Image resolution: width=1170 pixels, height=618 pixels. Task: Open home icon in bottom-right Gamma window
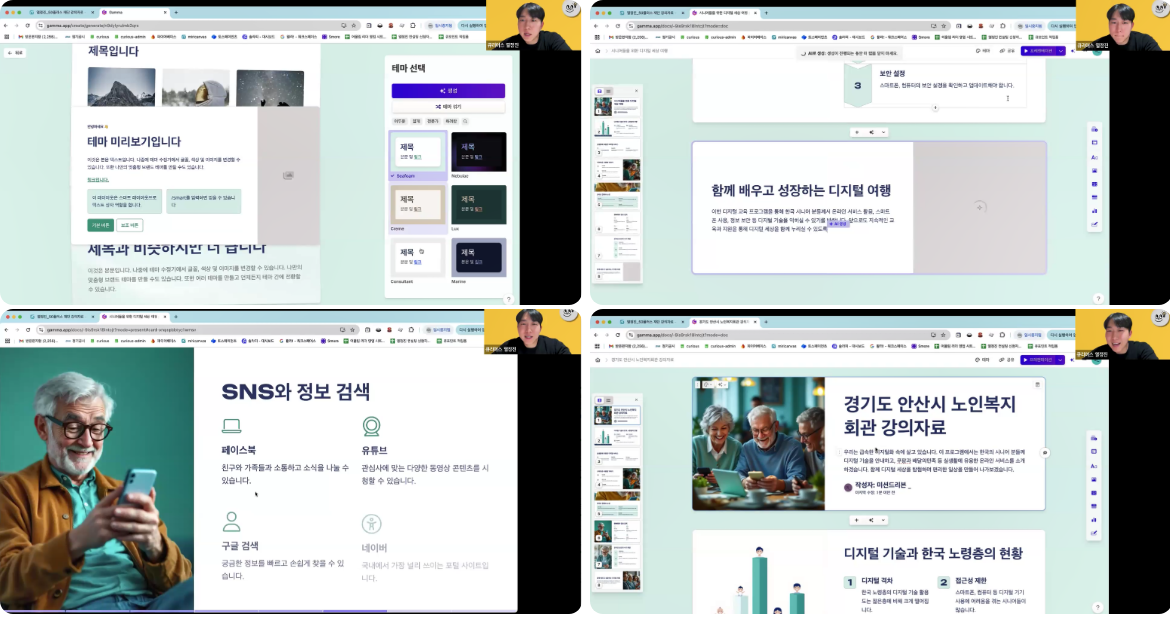(x=598, y=360)
